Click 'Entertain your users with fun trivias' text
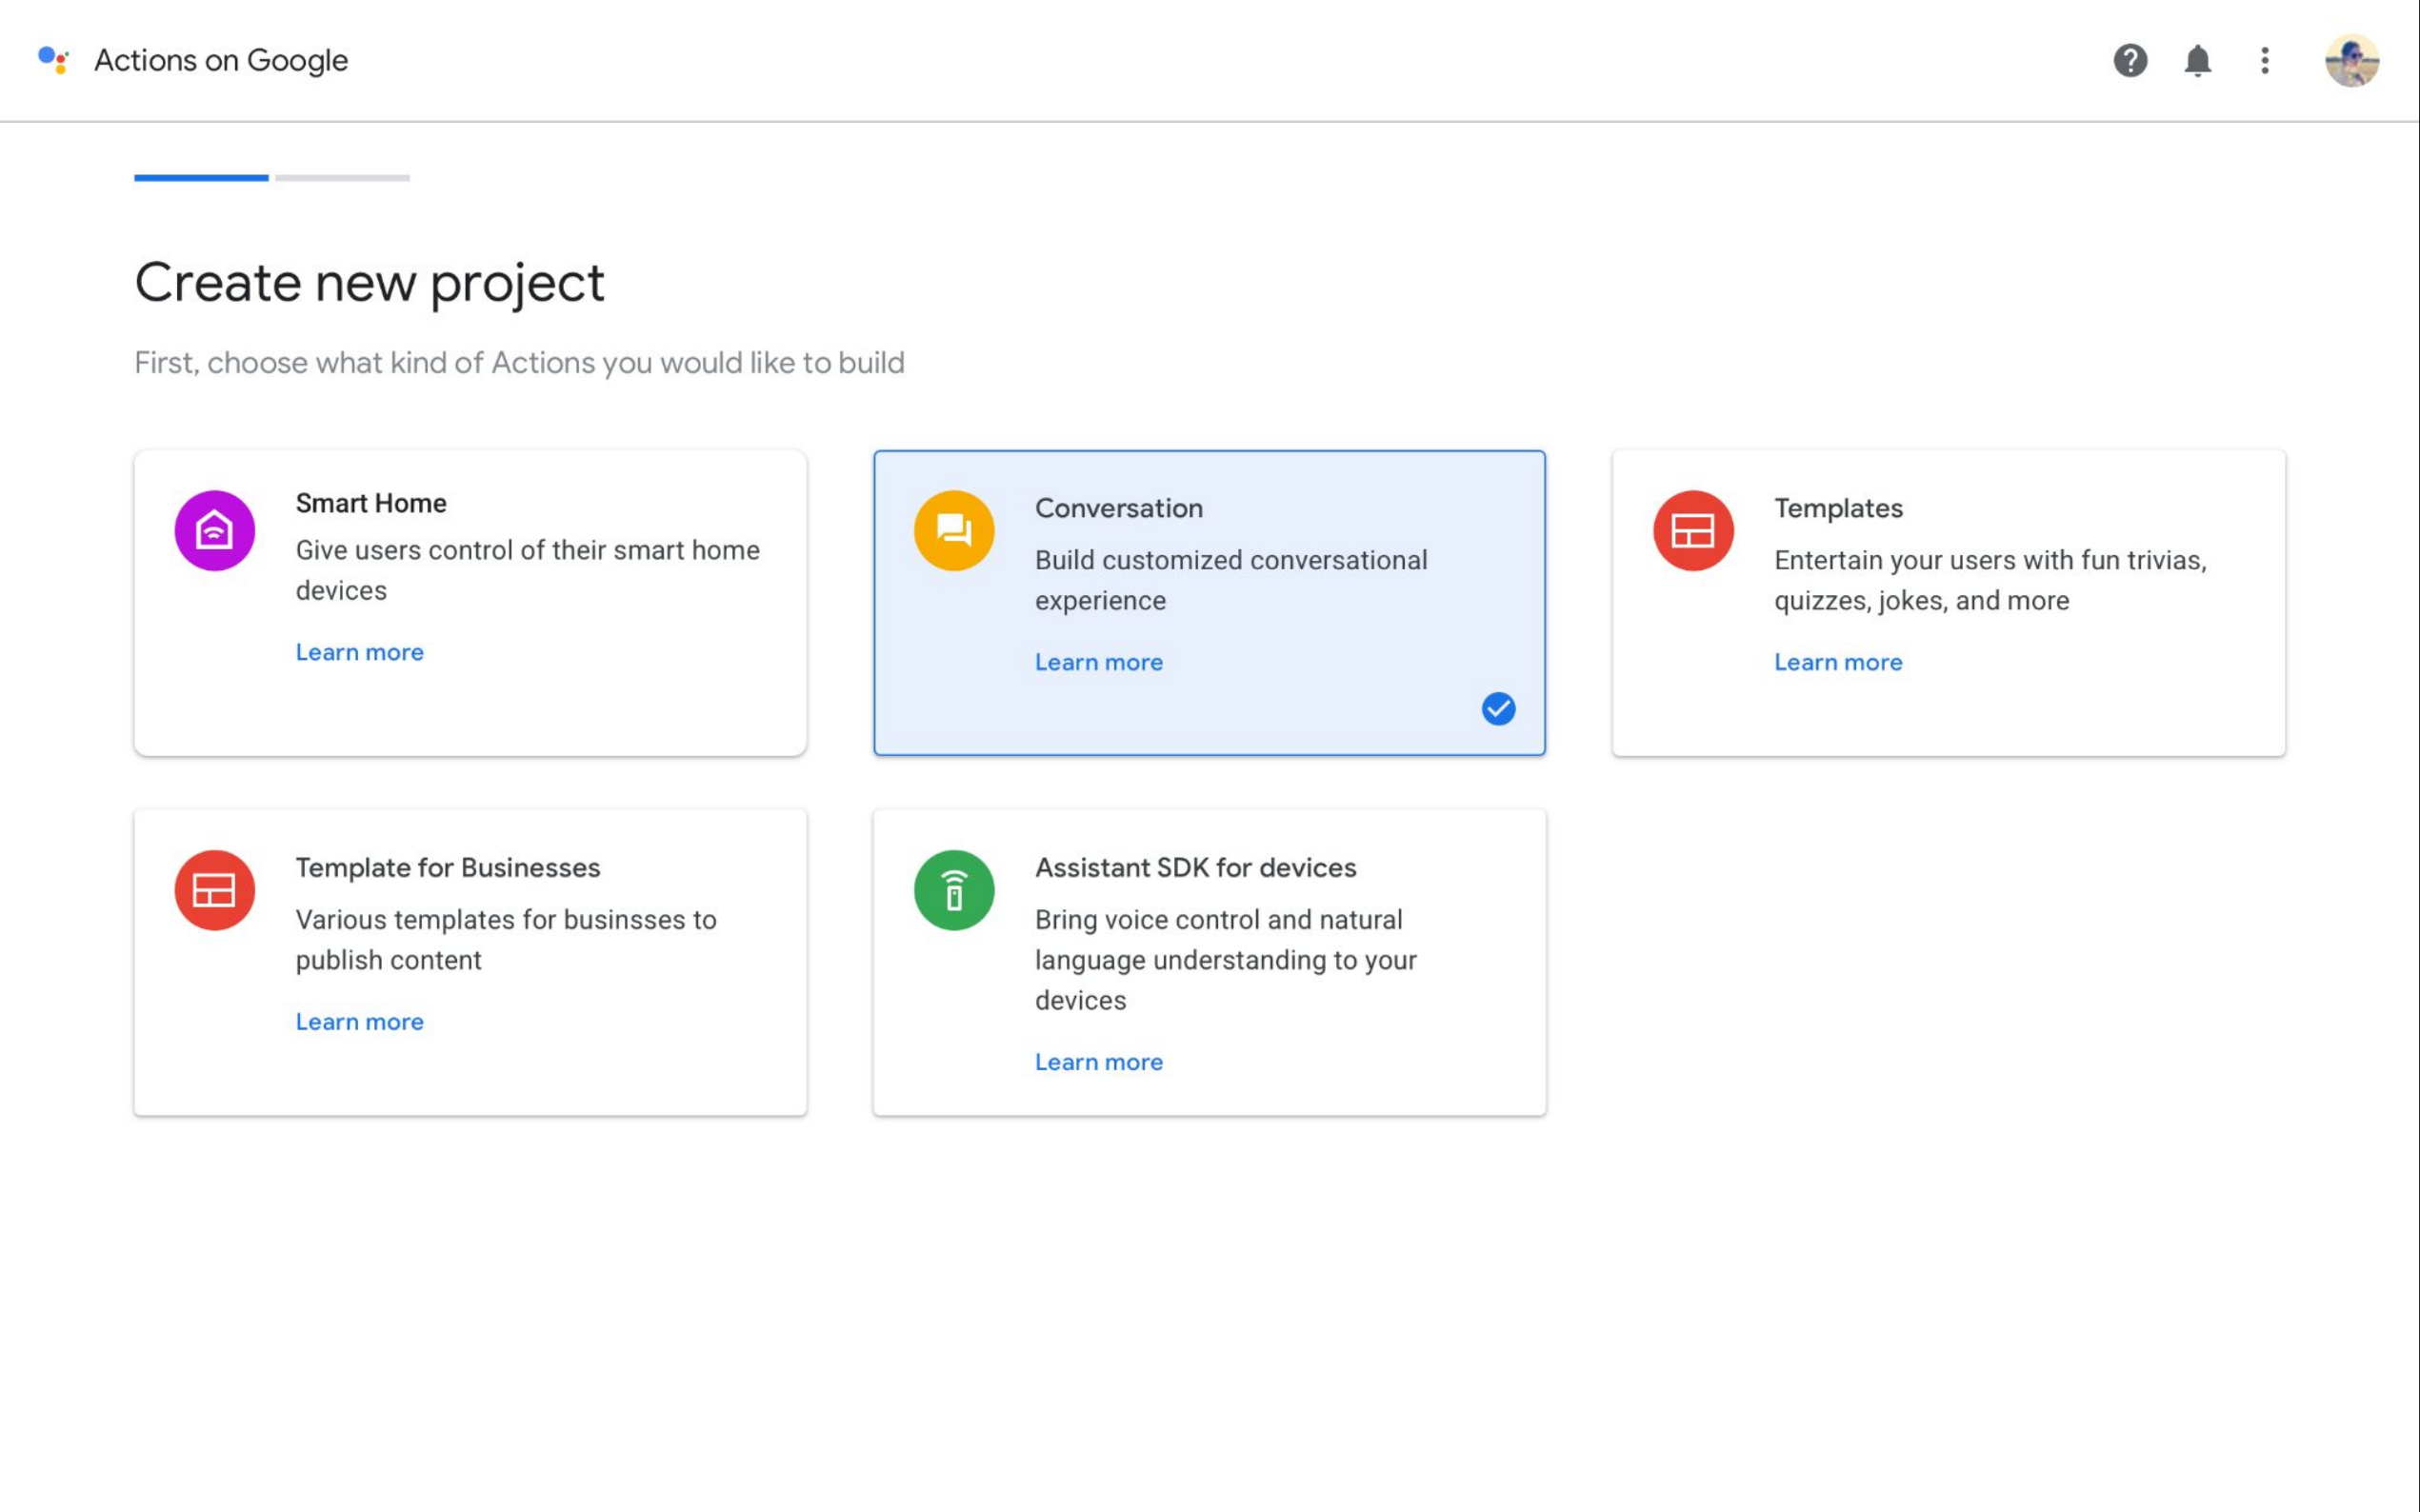This screenshot has width=2420, height=1512. click(1990, 580)
